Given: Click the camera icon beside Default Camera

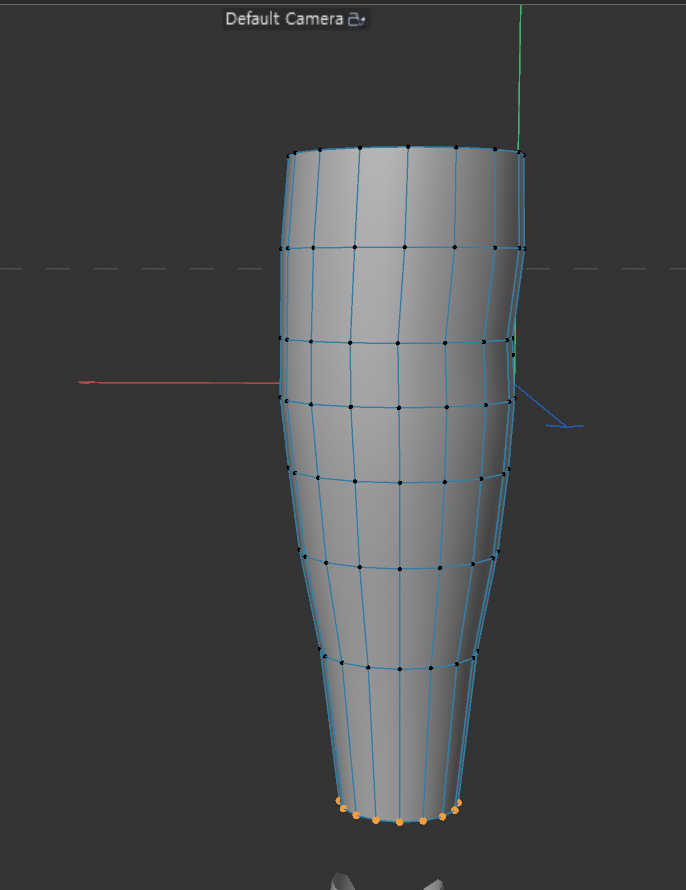Looking at the screenshot, I should point(357,19).
